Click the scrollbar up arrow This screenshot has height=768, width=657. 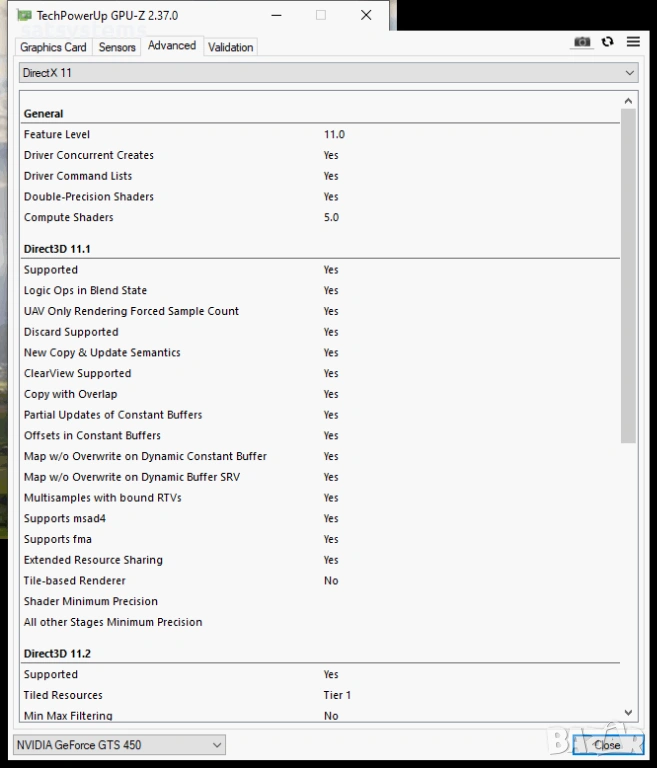[x=628, y=101]
